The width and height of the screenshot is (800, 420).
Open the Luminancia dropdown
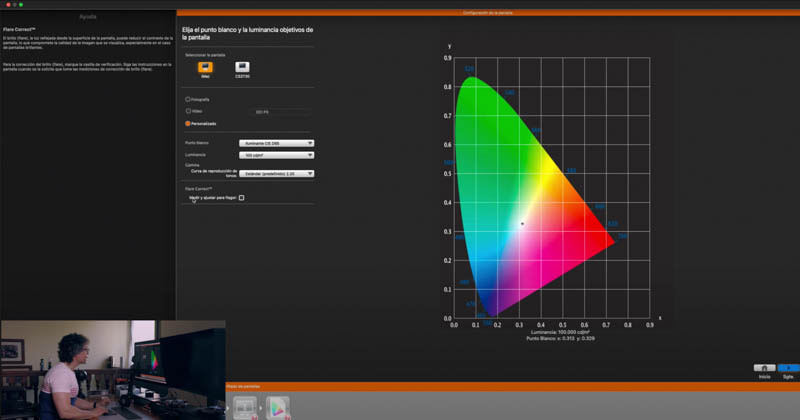(276, 155)
